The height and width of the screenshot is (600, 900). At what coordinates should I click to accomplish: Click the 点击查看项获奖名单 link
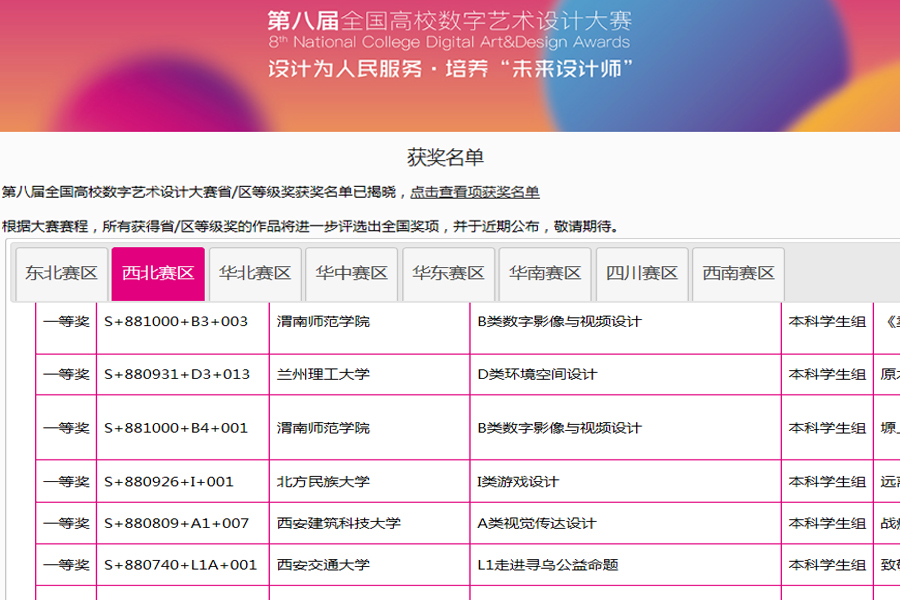(x=475, y=192)
